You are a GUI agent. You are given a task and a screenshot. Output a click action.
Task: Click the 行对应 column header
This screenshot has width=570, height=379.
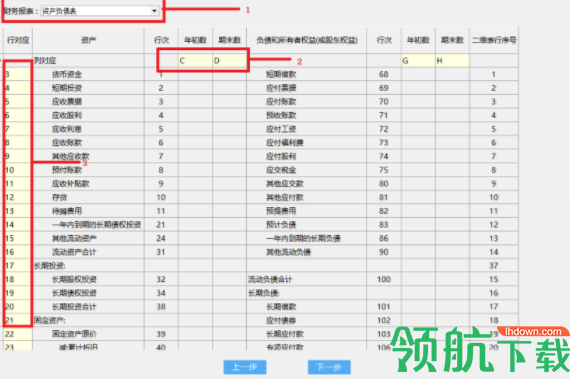(x=17, y=40)
